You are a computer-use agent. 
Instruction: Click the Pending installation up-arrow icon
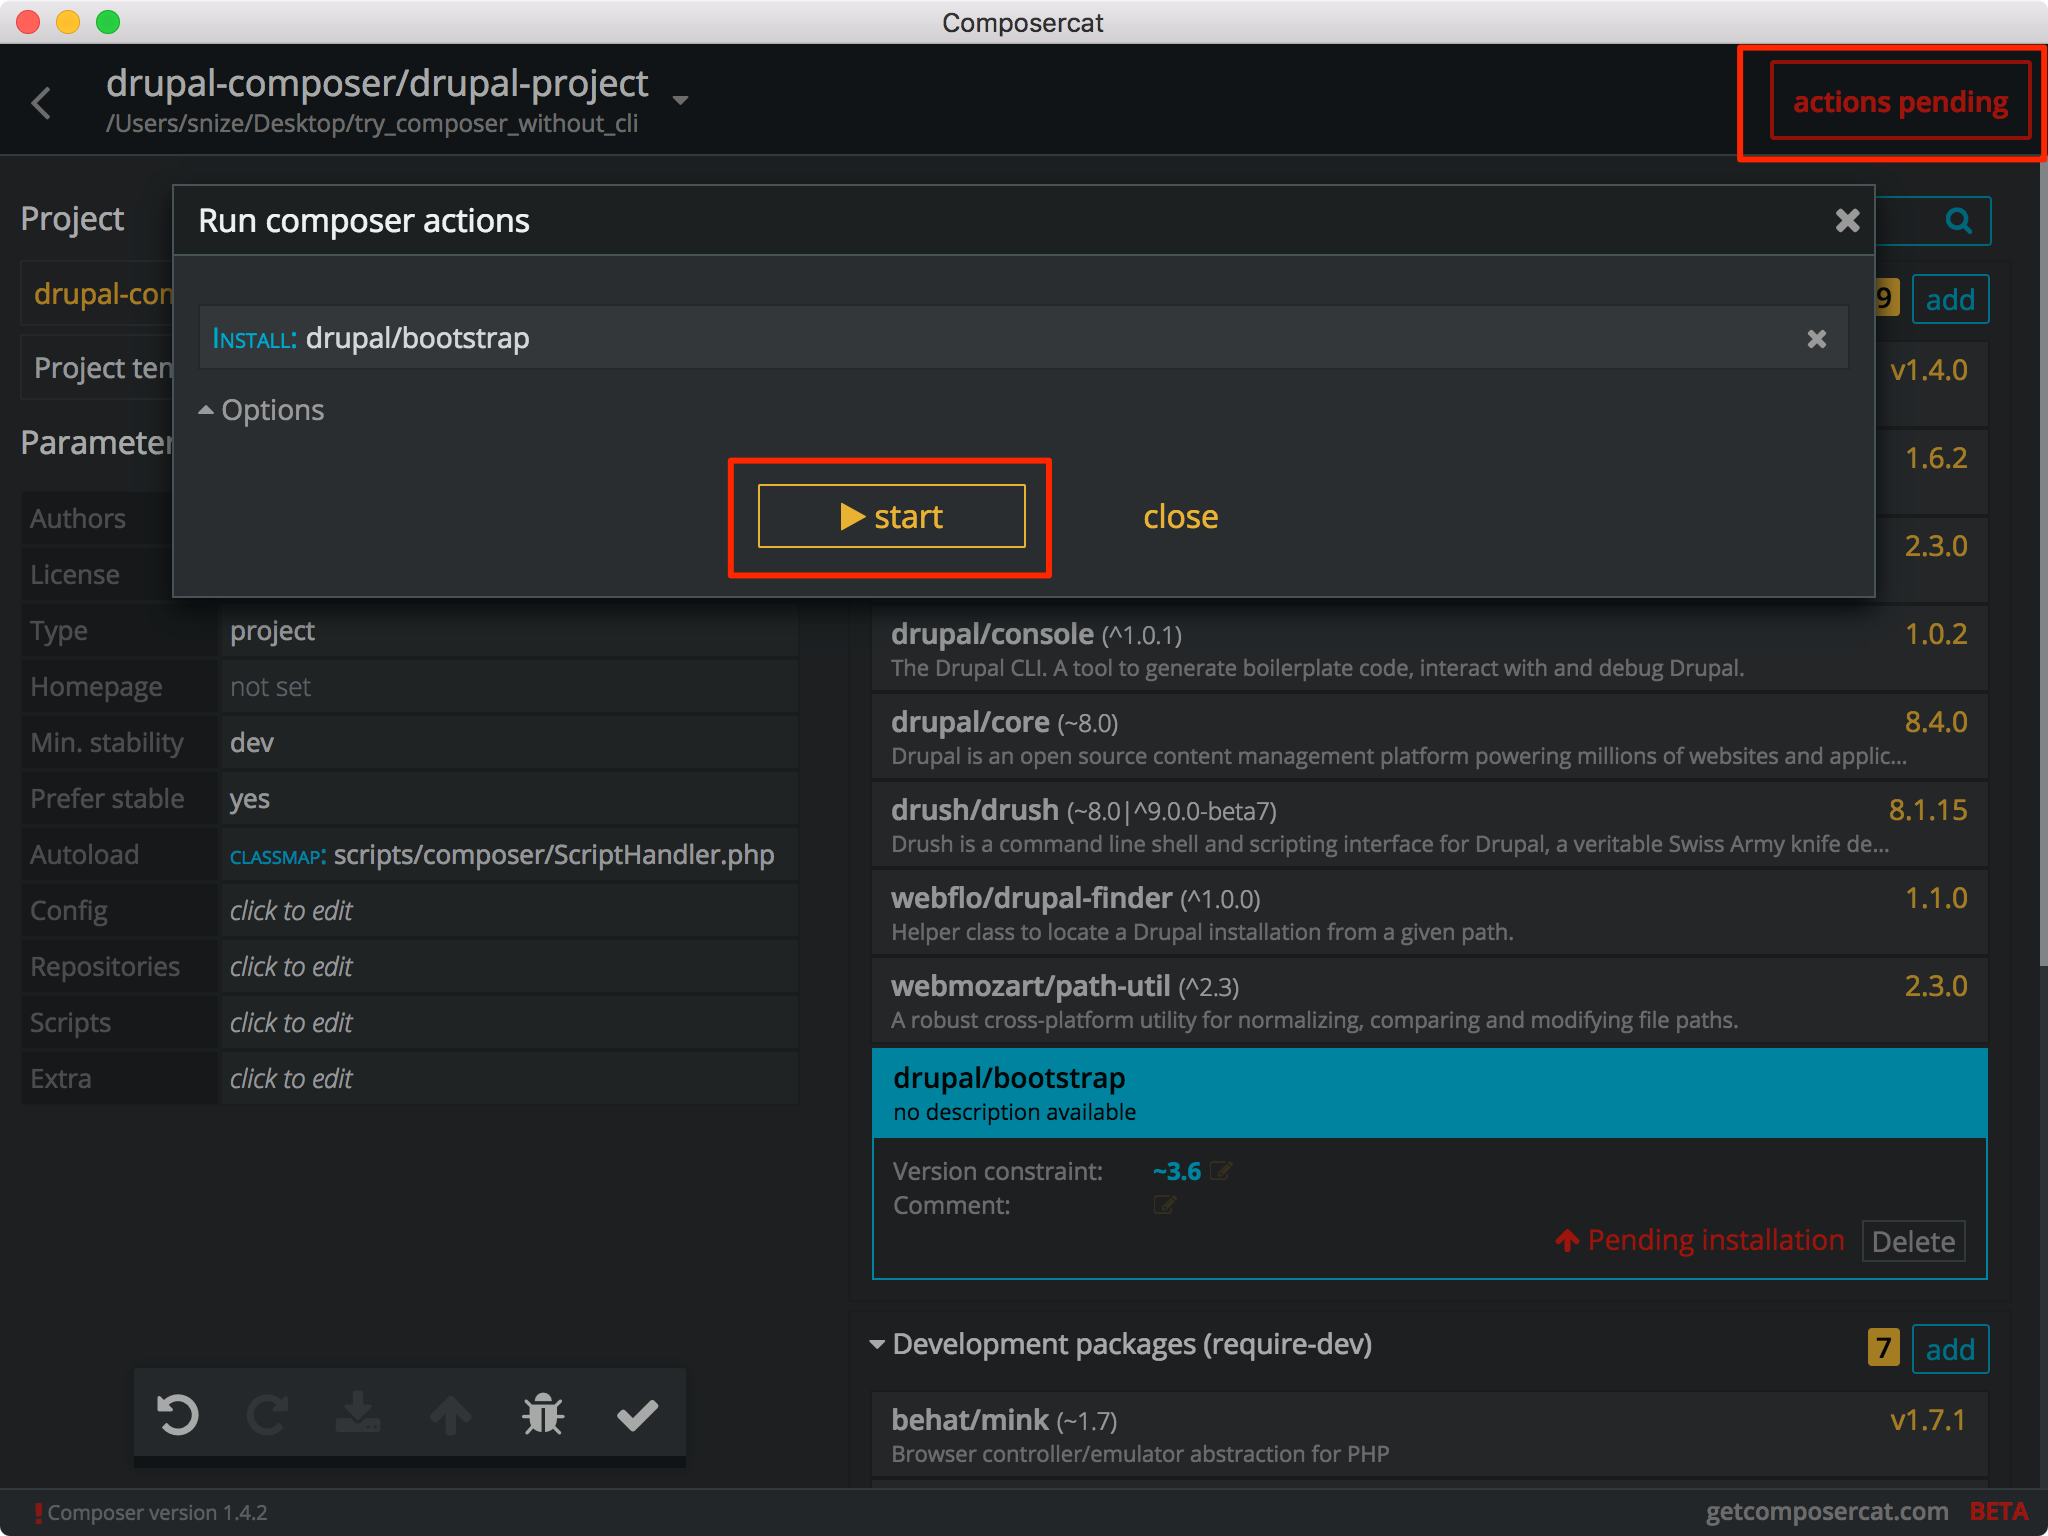coord(1567,1241)
